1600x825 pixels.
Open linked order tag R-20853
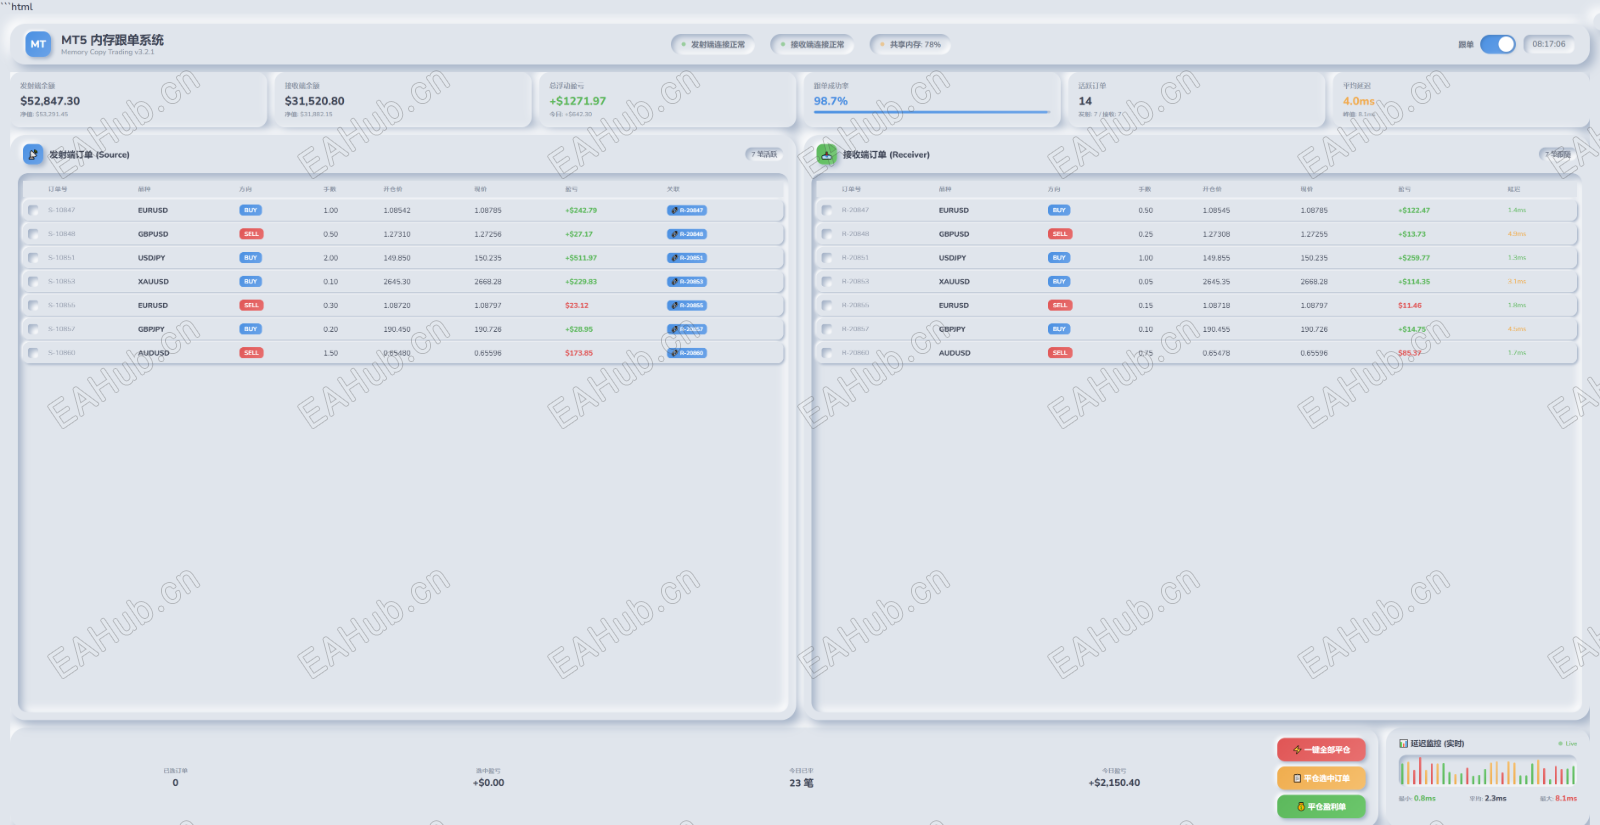tap(687, 282)
